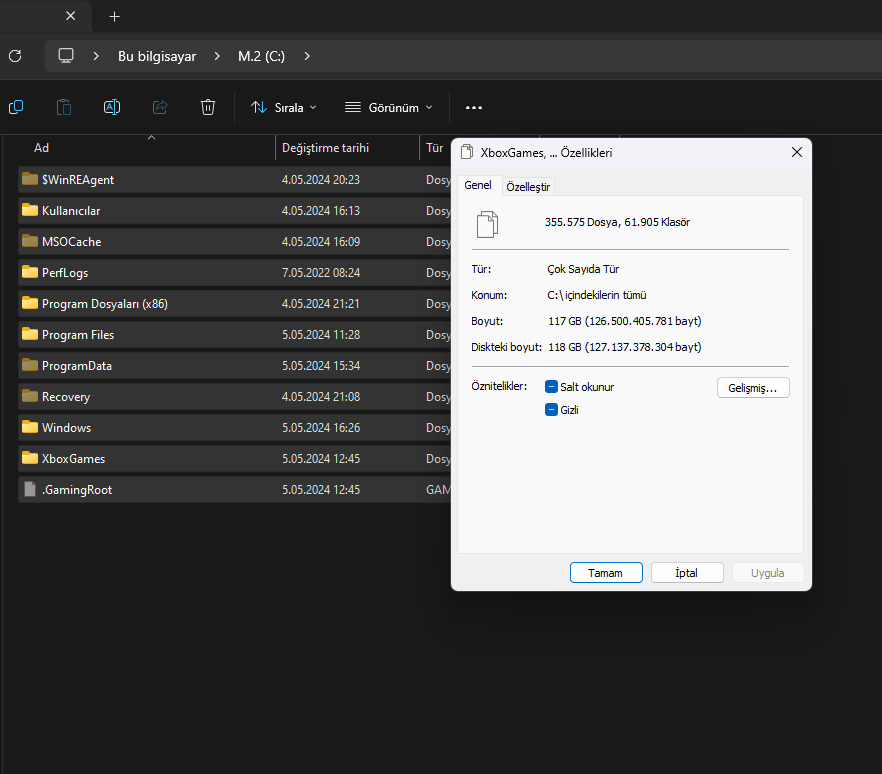Click the See more three-dots icon

click(x=474, y=107)
